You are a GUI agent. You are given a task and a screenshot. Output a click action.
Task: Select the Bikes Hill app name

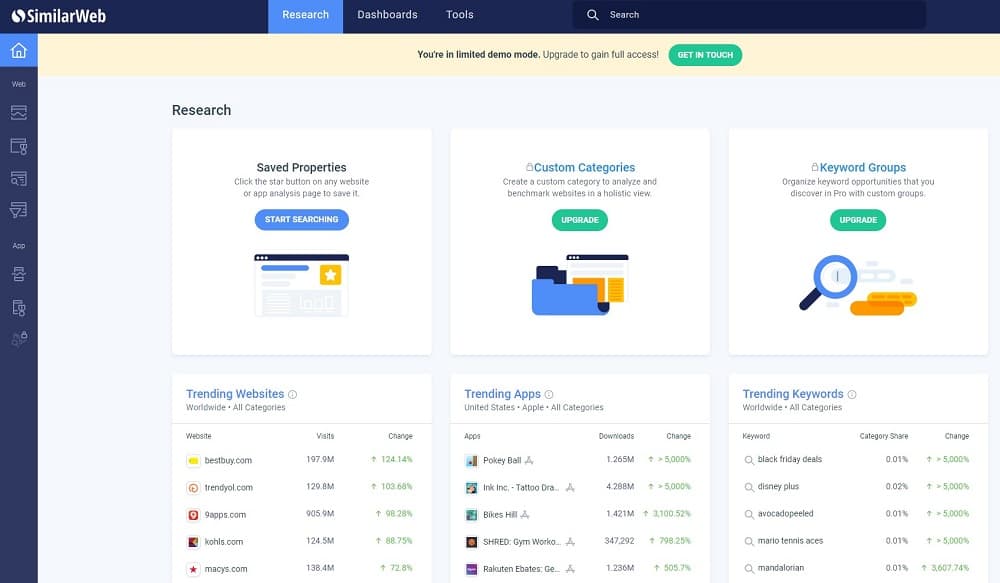point(500,515)
